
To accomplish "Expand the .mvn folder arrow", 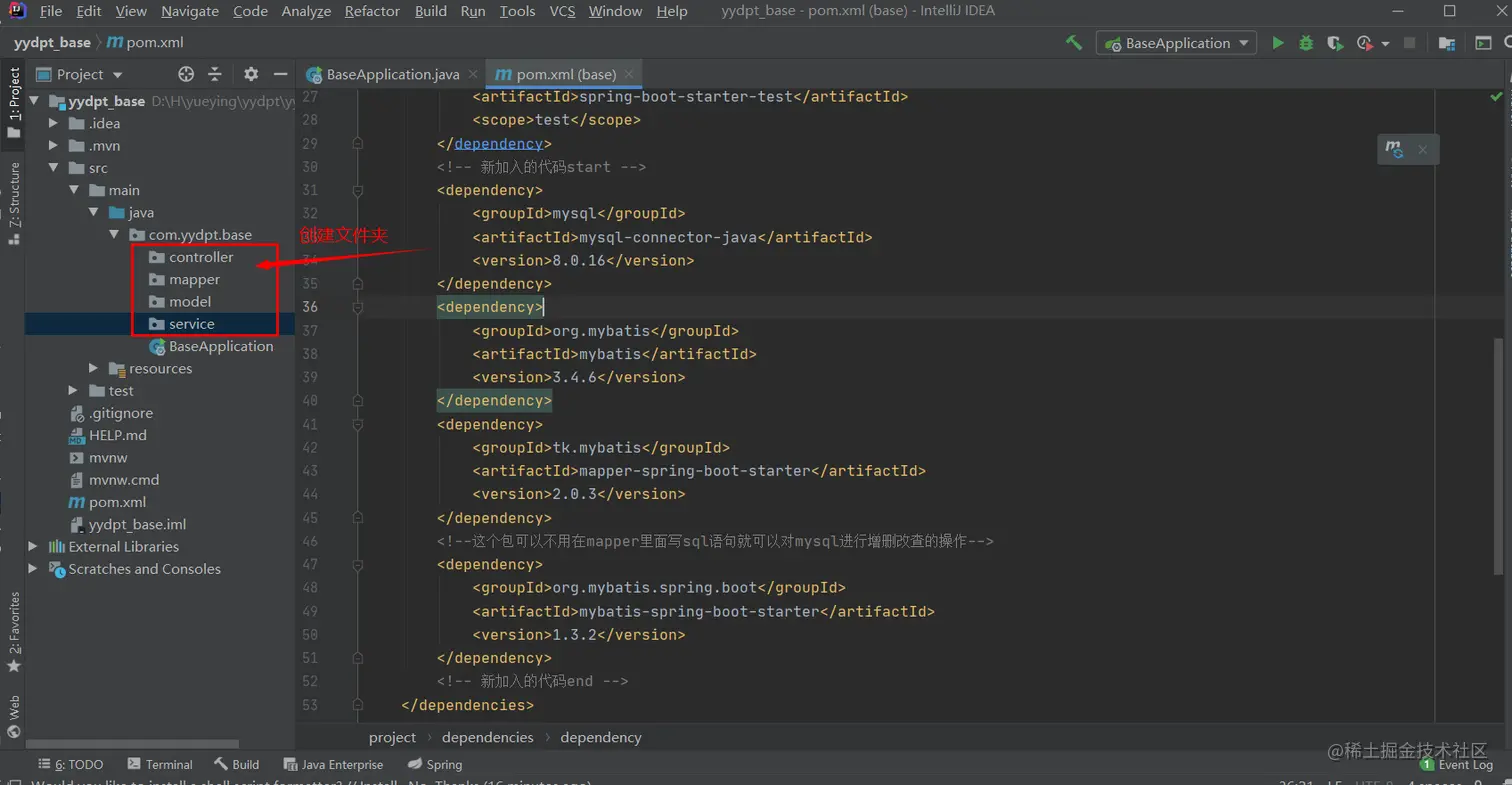I will click(54, 146).
